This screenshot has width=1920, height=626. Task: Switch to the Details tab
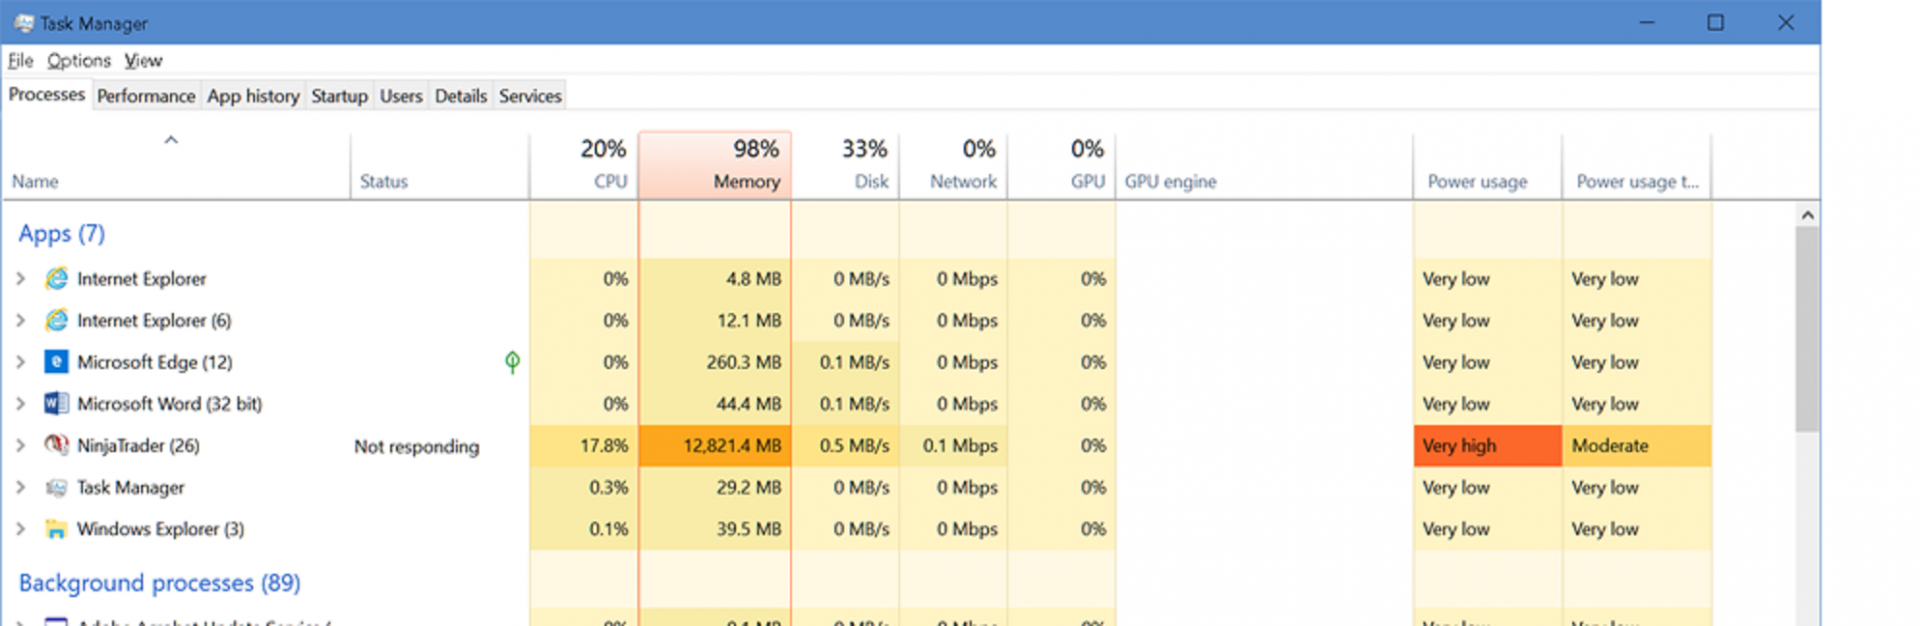pyautogui.click(x=461, y=96)
